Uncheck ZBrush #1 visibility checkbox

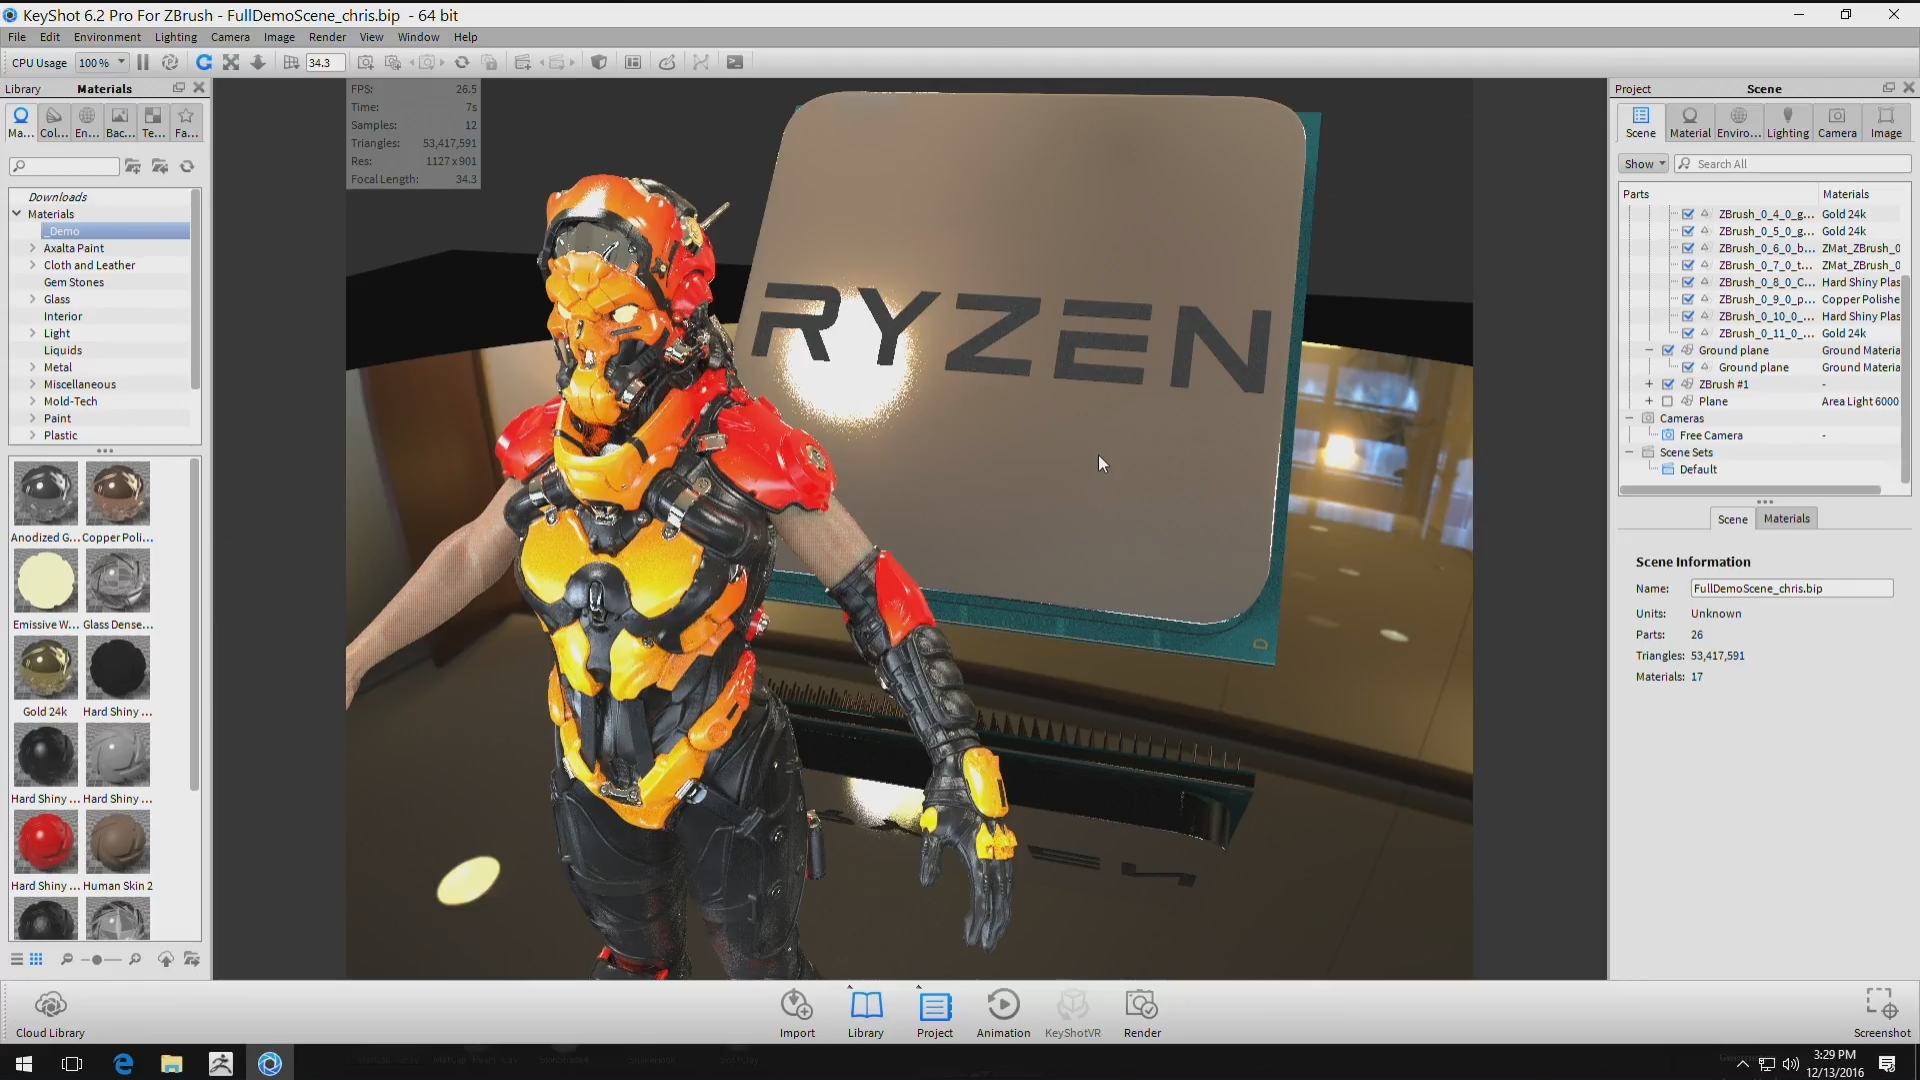coord(1668,384)
